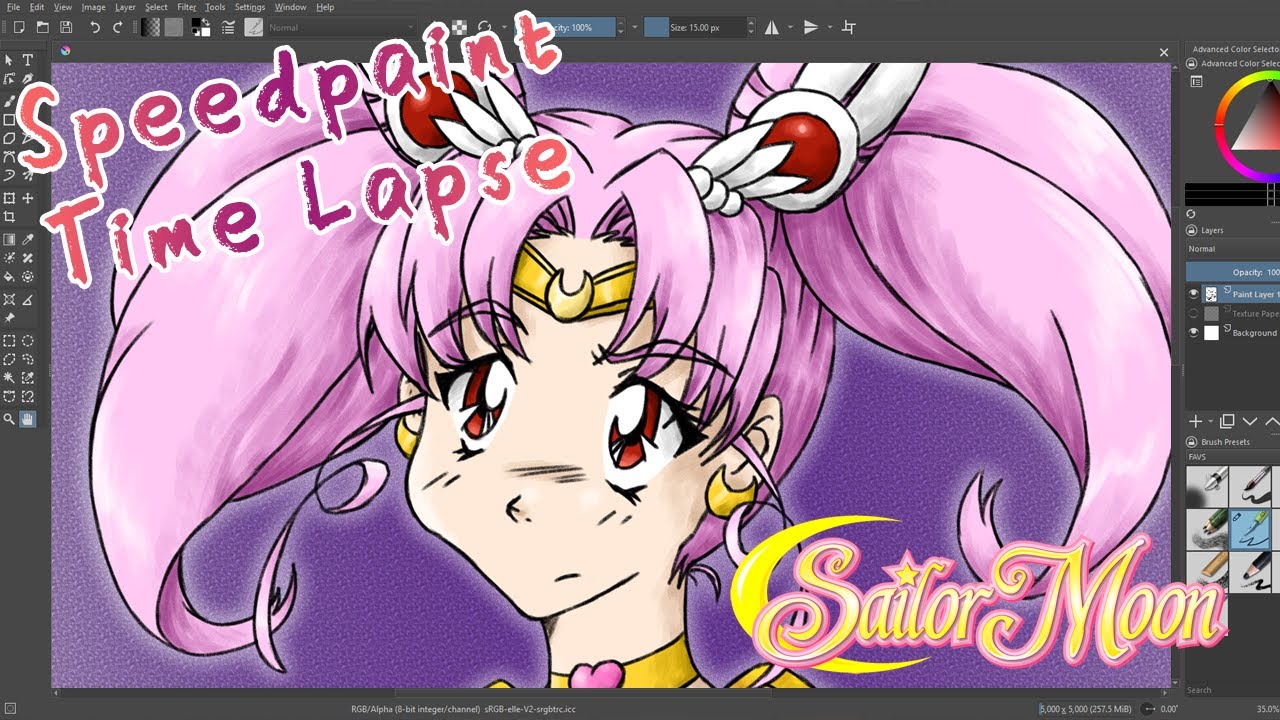Select the Assistant tool
Screen dimensions: 1280x720
tap(9, 299)
